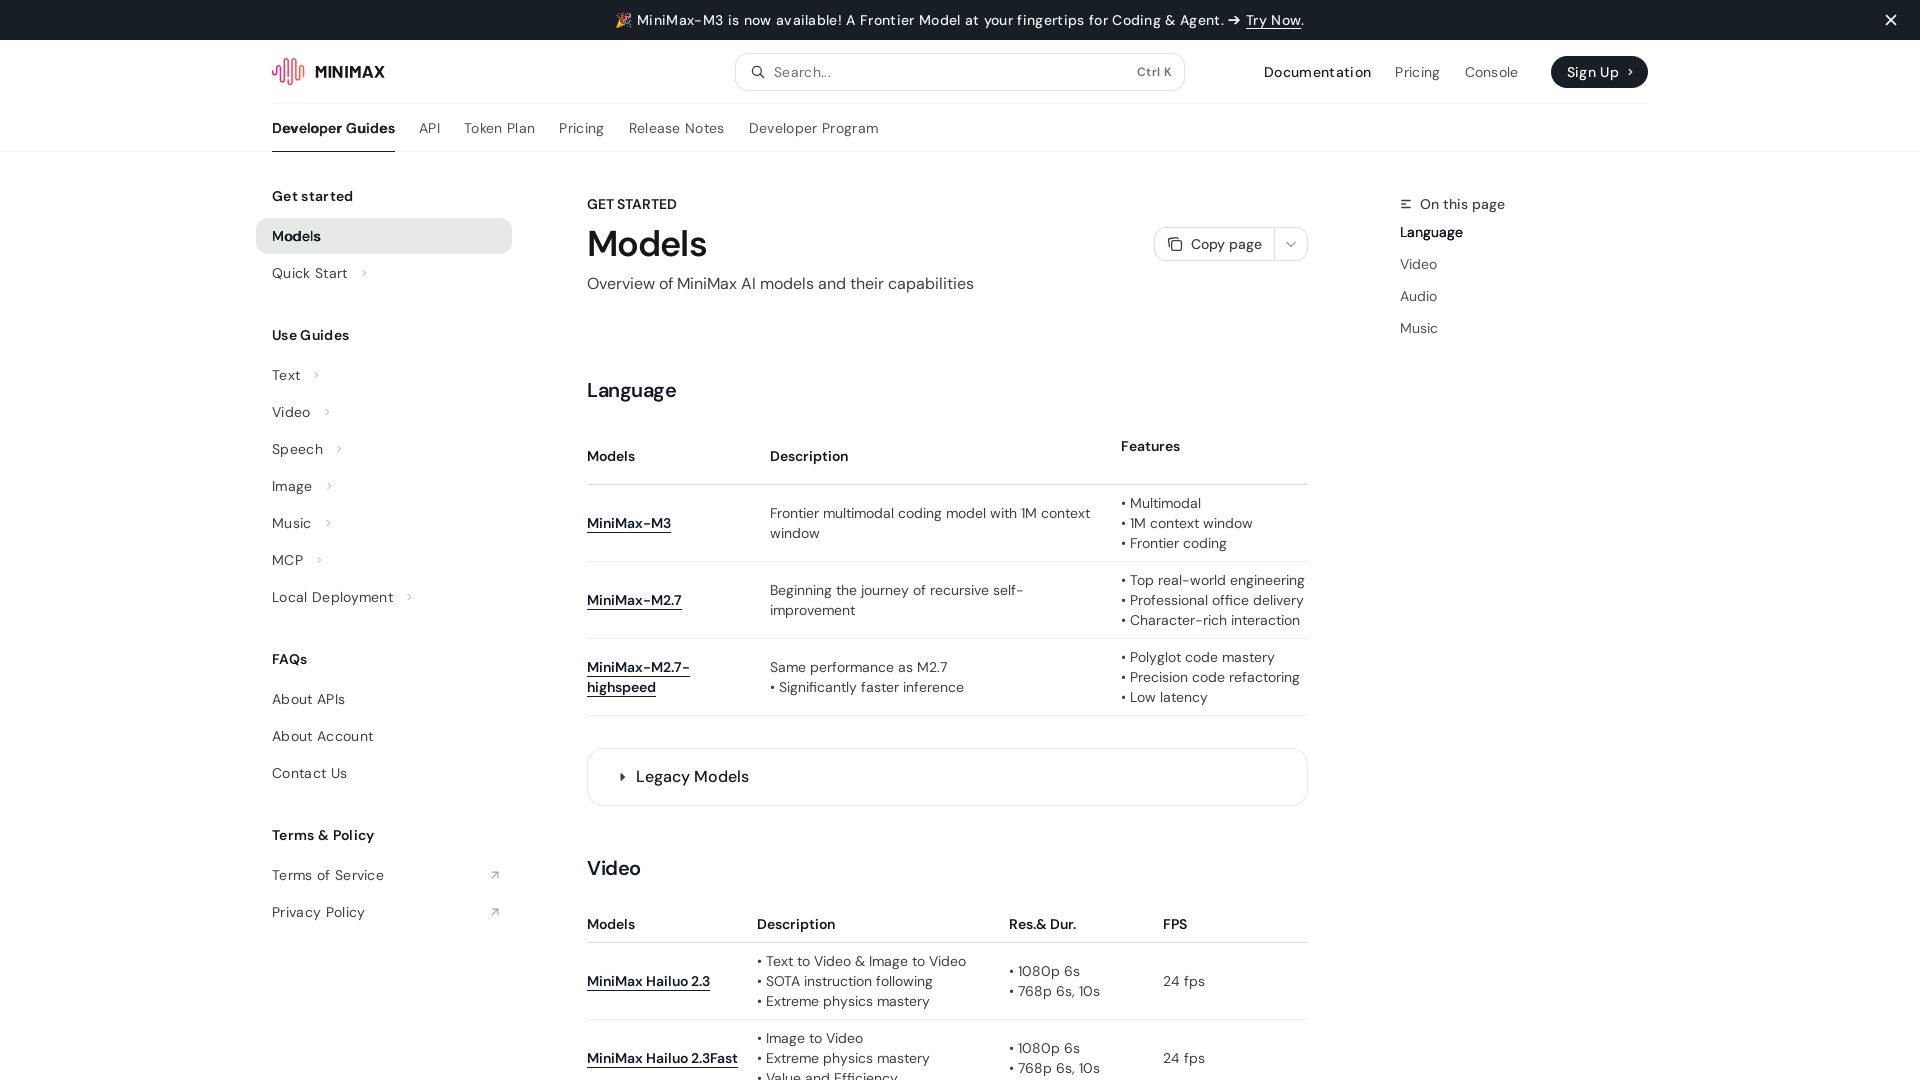
Task: Click the Try Now banner link
Action: click(x=1273, y=20)
